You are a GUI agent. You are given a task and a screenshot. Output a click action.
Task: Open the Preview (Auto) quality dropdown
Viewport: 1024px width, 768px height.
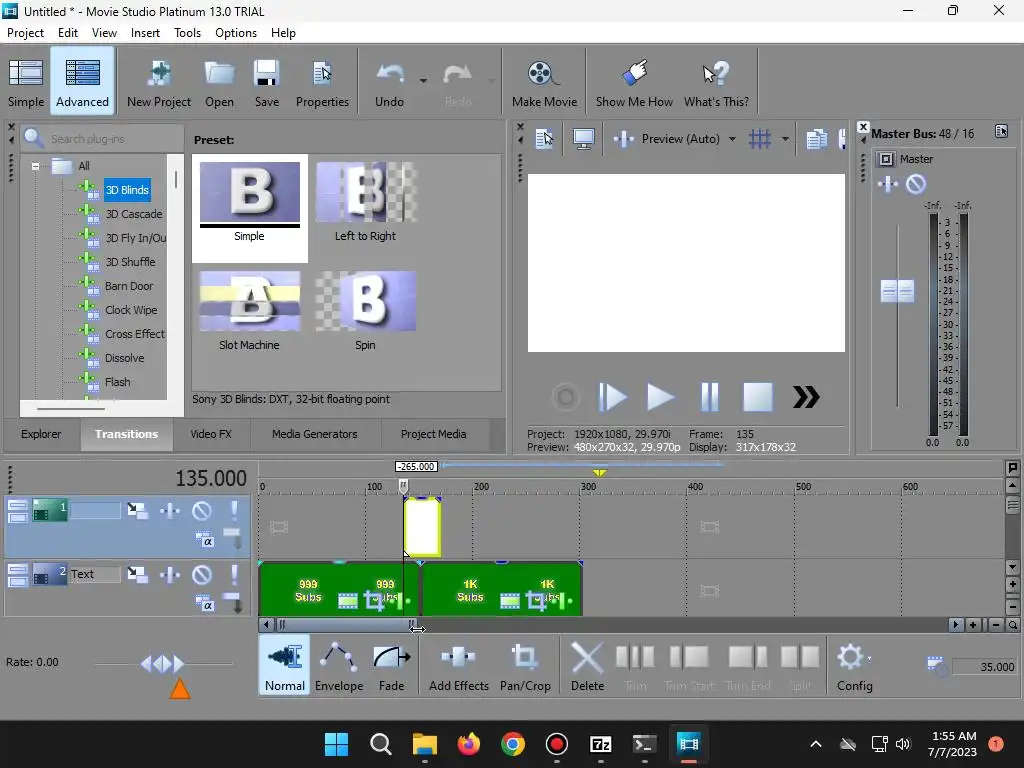click(x=732, y=139)
